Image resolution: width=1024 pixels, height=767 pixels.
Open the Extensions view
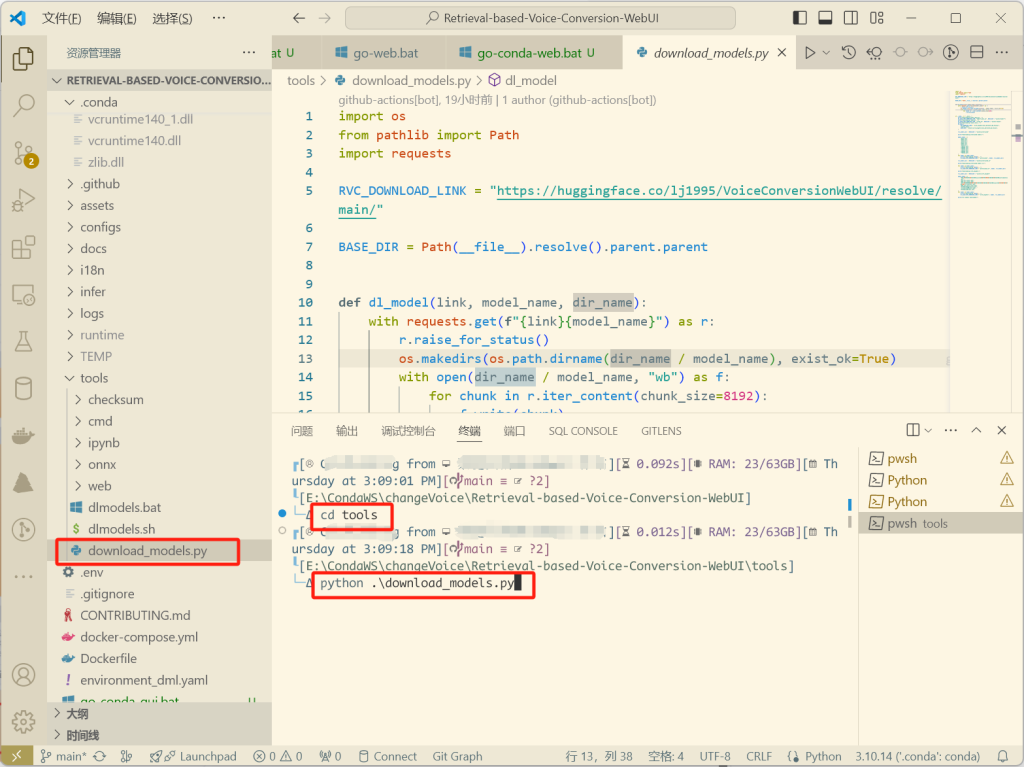pyautogui.click(x=24, y=248)
